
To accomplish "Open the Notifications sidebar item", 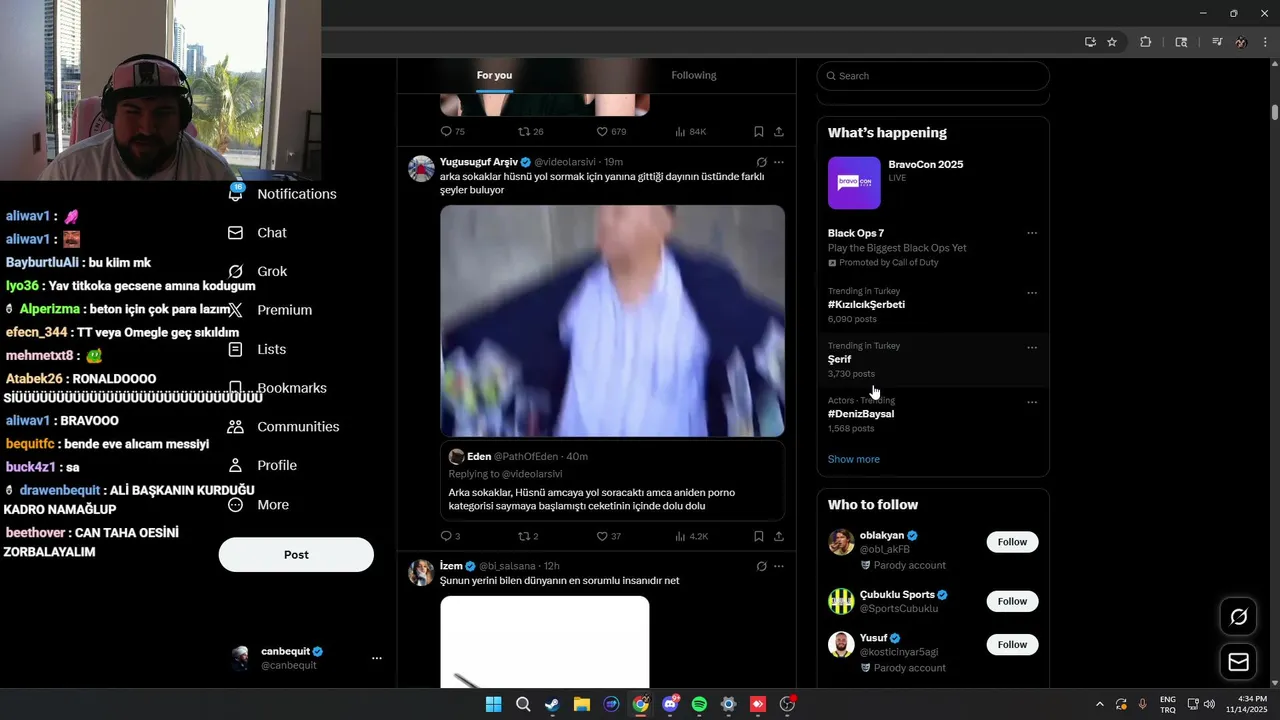I will point(284,194).
